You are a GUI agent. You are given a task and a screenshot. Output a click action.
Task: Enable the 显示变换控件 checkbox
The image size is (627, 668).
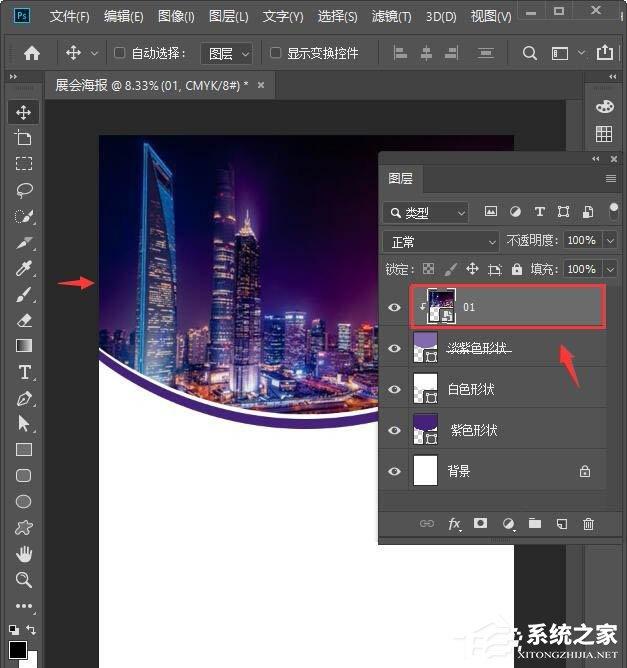pos(275,53)
